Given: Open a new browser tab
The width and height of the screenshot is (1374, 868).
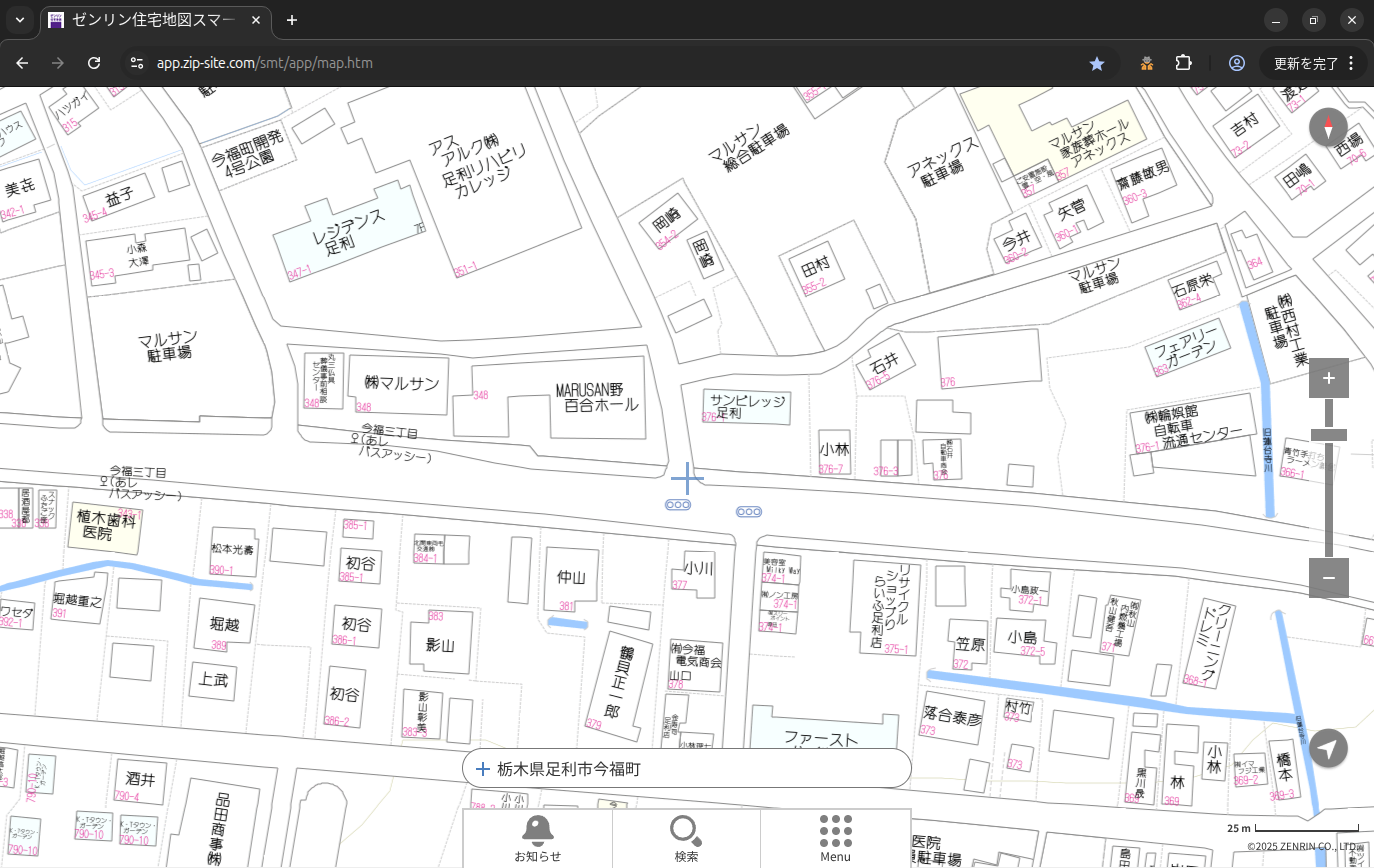Looking at the screenshot, I should (291, 20).
